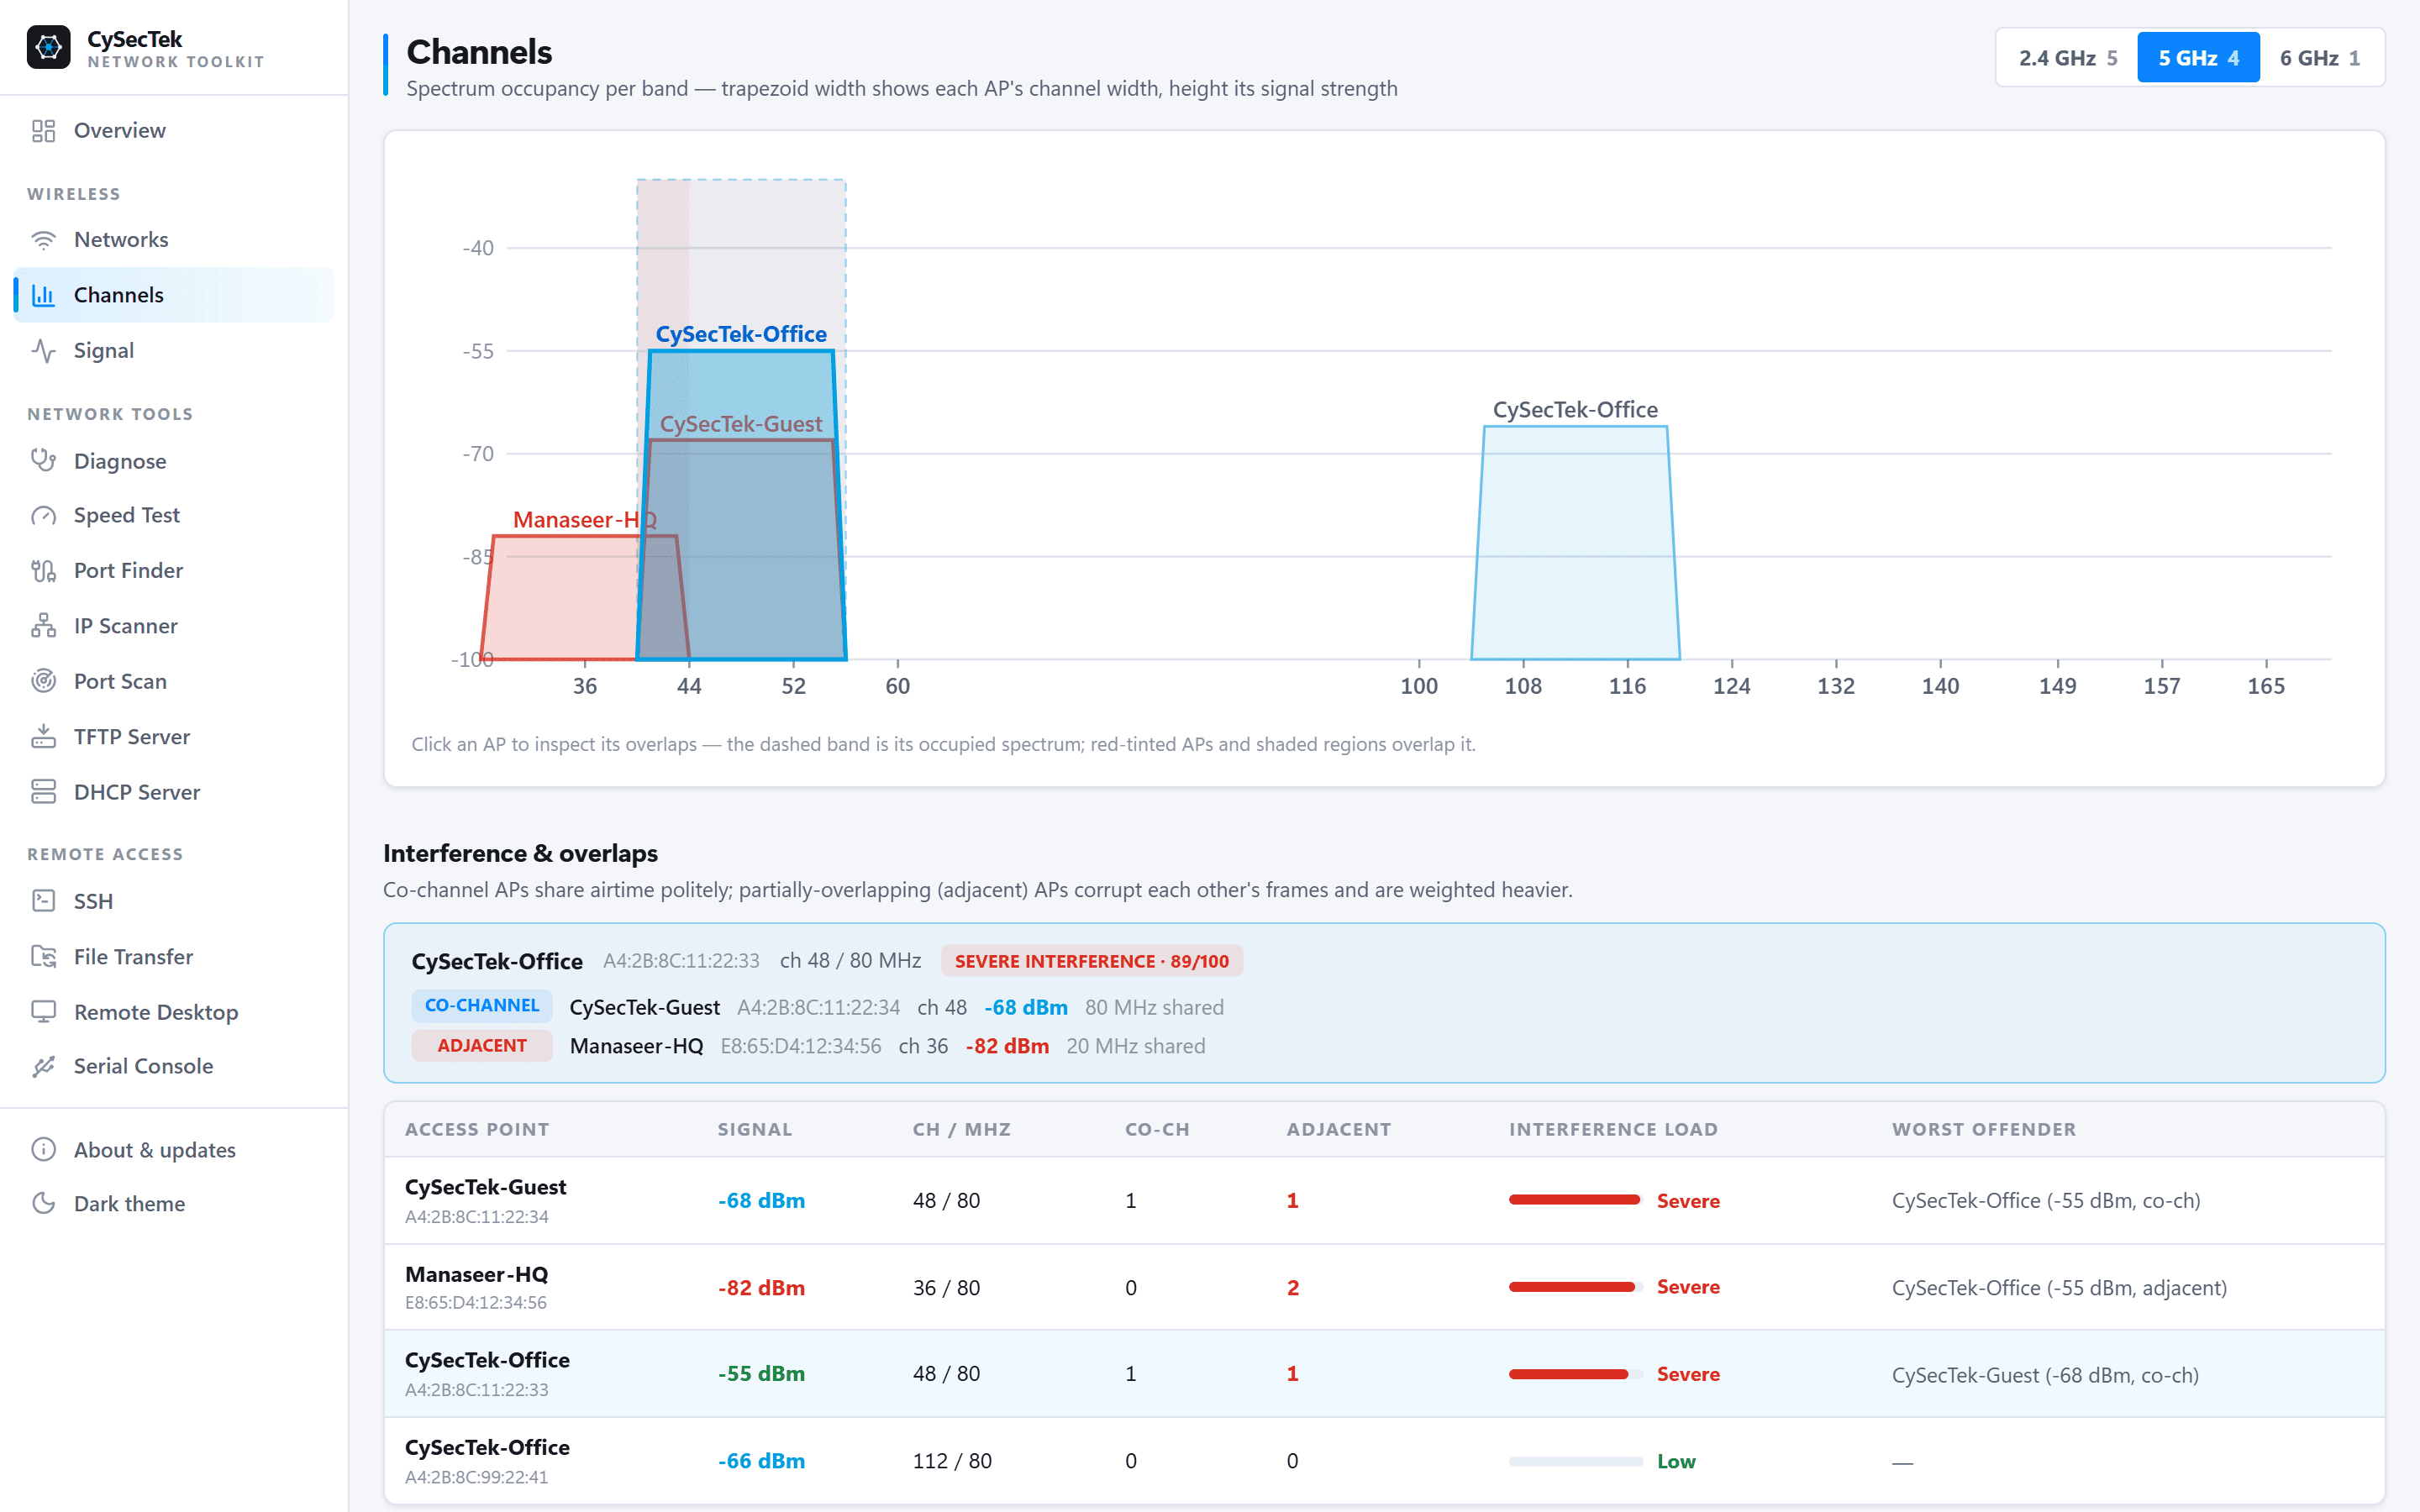Click CySecTek-Guest interference load bar
The image size is (2420, 1512).
pyautogui.click(x=1575, y=1200)
